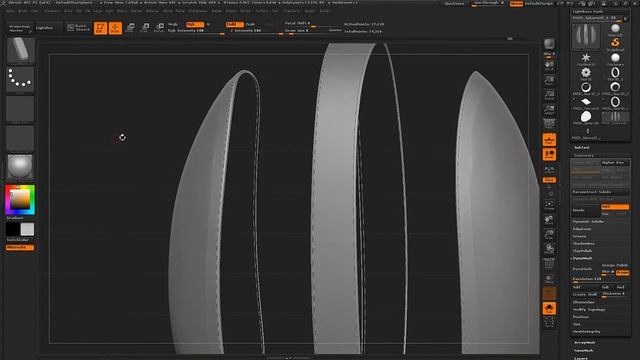Click the Create Shell button
The height and width of the screenshot is (360, 640).
click(x=585, y=294)
